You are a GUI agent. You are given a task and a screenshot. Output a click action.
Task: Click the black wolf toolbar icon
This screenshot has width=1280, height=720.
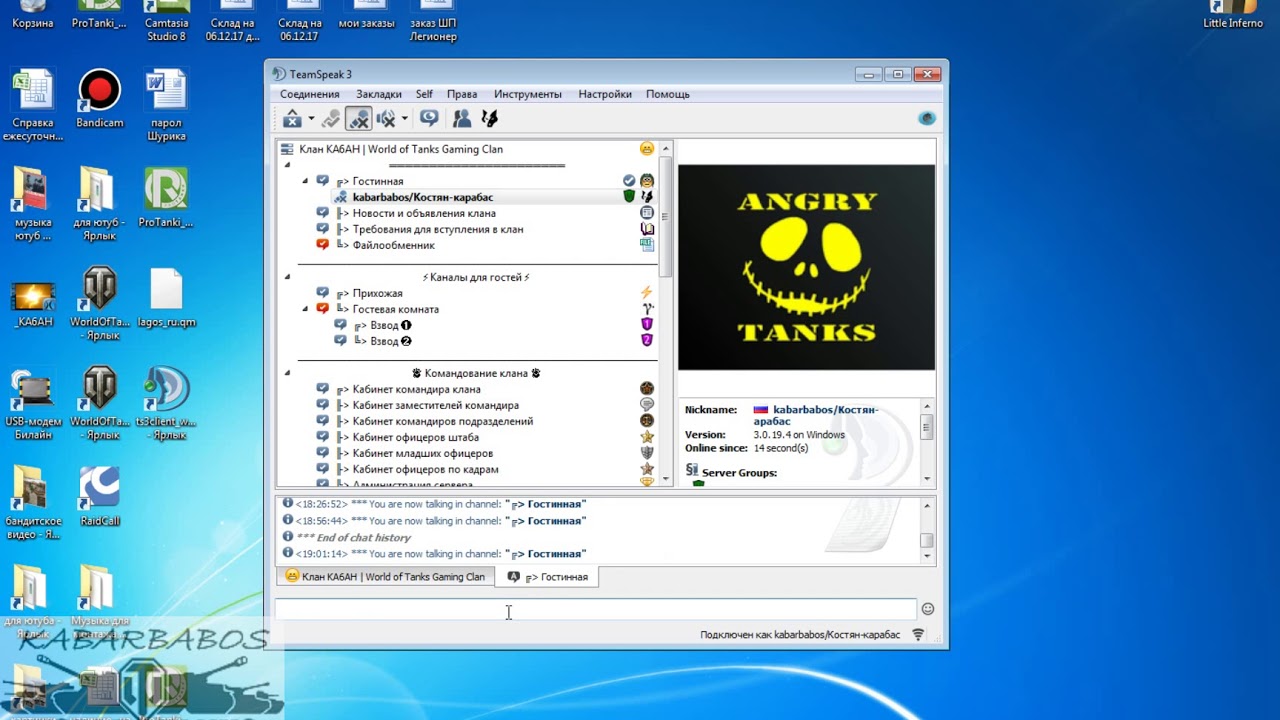(489, 119)
